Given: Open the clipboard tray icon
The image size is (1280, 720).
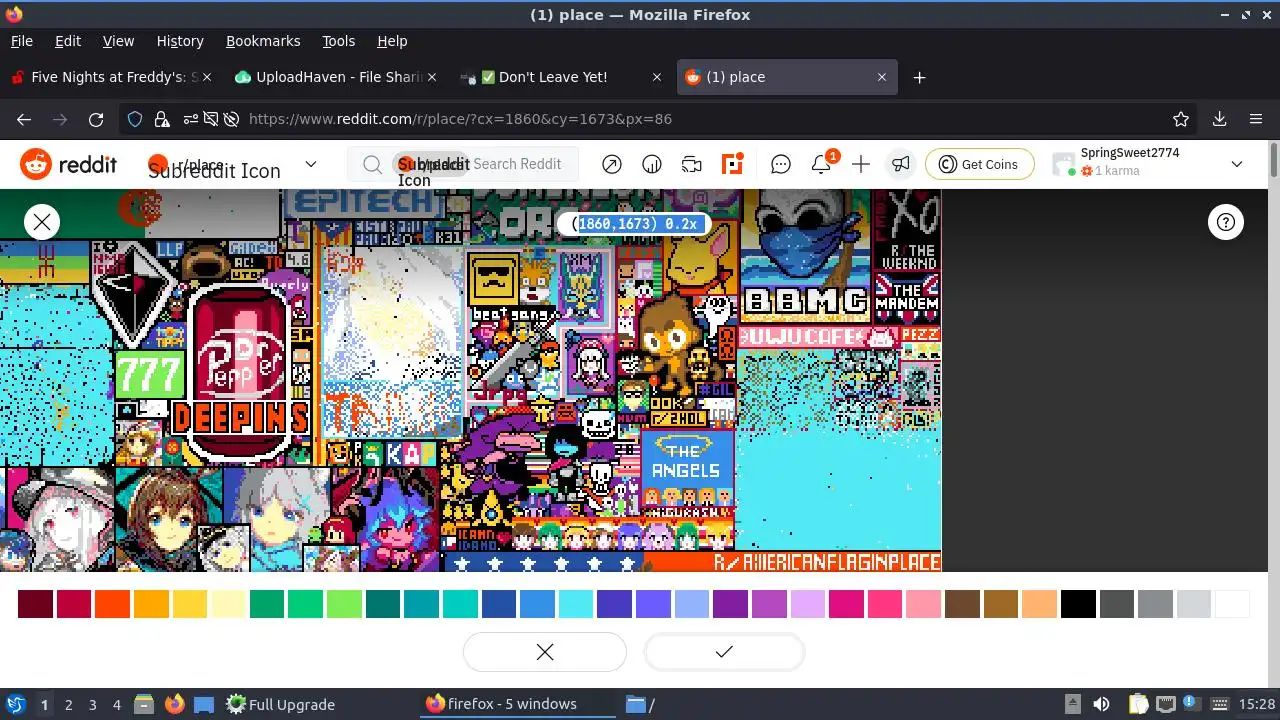Looking at the screenshot, I should (x=1138, y=704).
